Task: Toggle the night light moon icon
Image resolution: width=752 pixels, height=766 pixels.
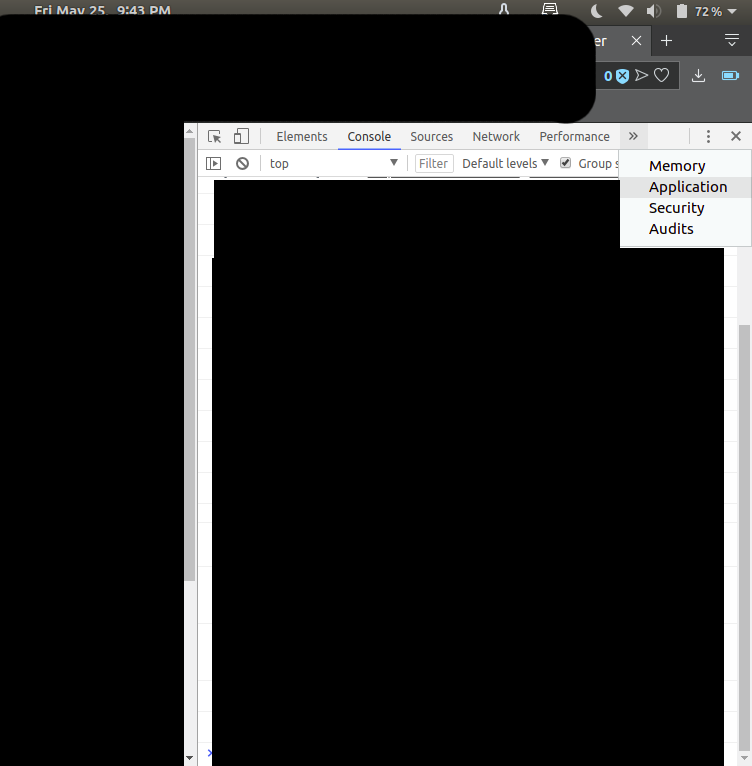Action: [597, 10]
